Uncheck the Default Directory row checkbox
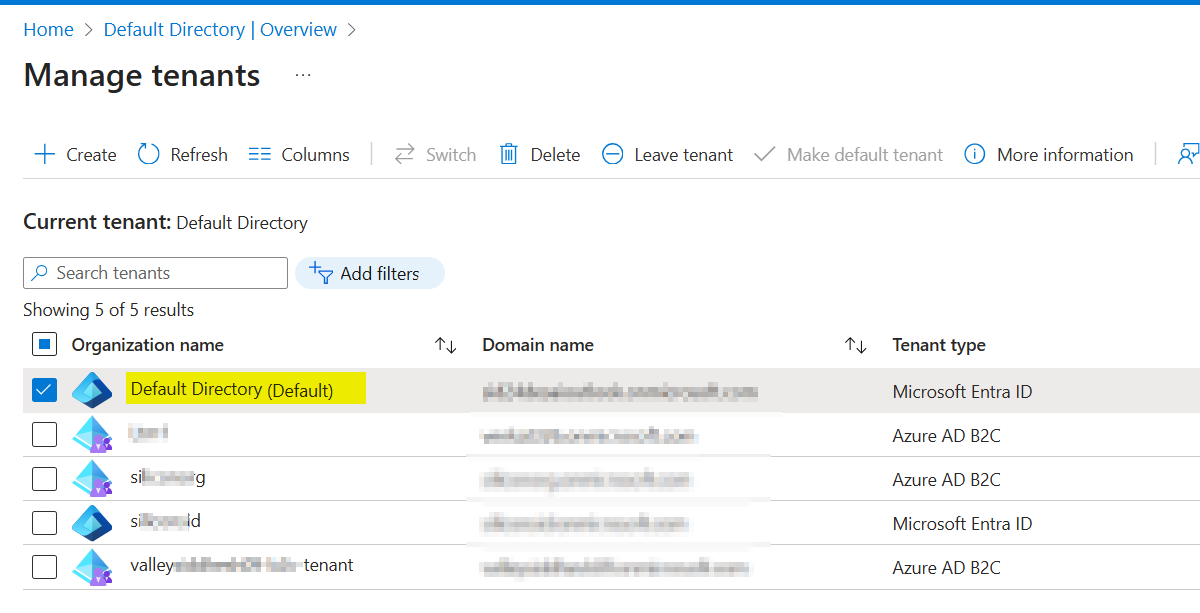 pyautogui.click(x=44, y=390)
